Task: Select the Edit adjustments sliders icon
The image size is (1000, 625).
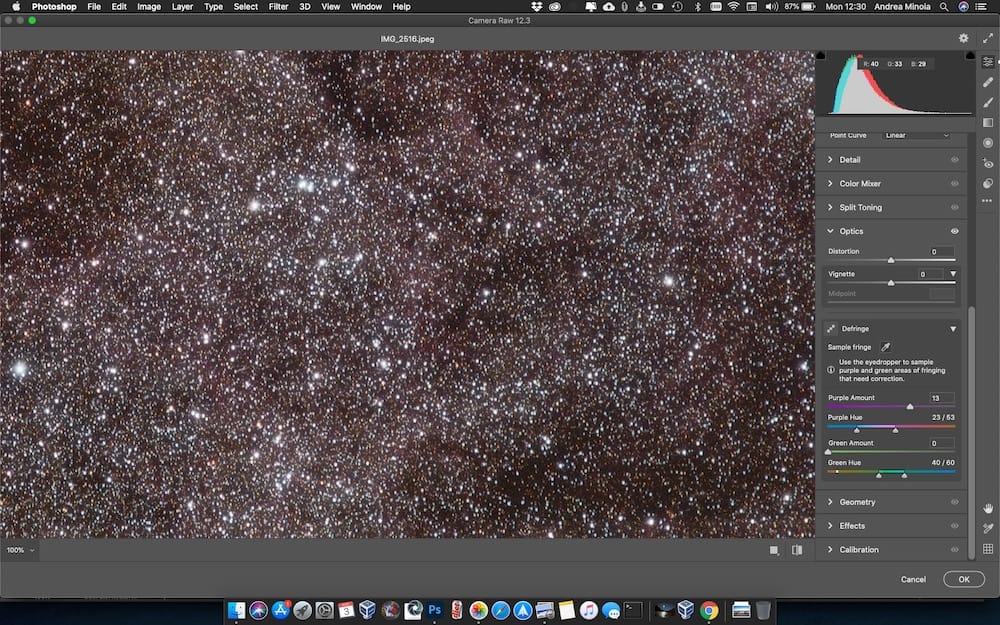Action: pos(987,62)
